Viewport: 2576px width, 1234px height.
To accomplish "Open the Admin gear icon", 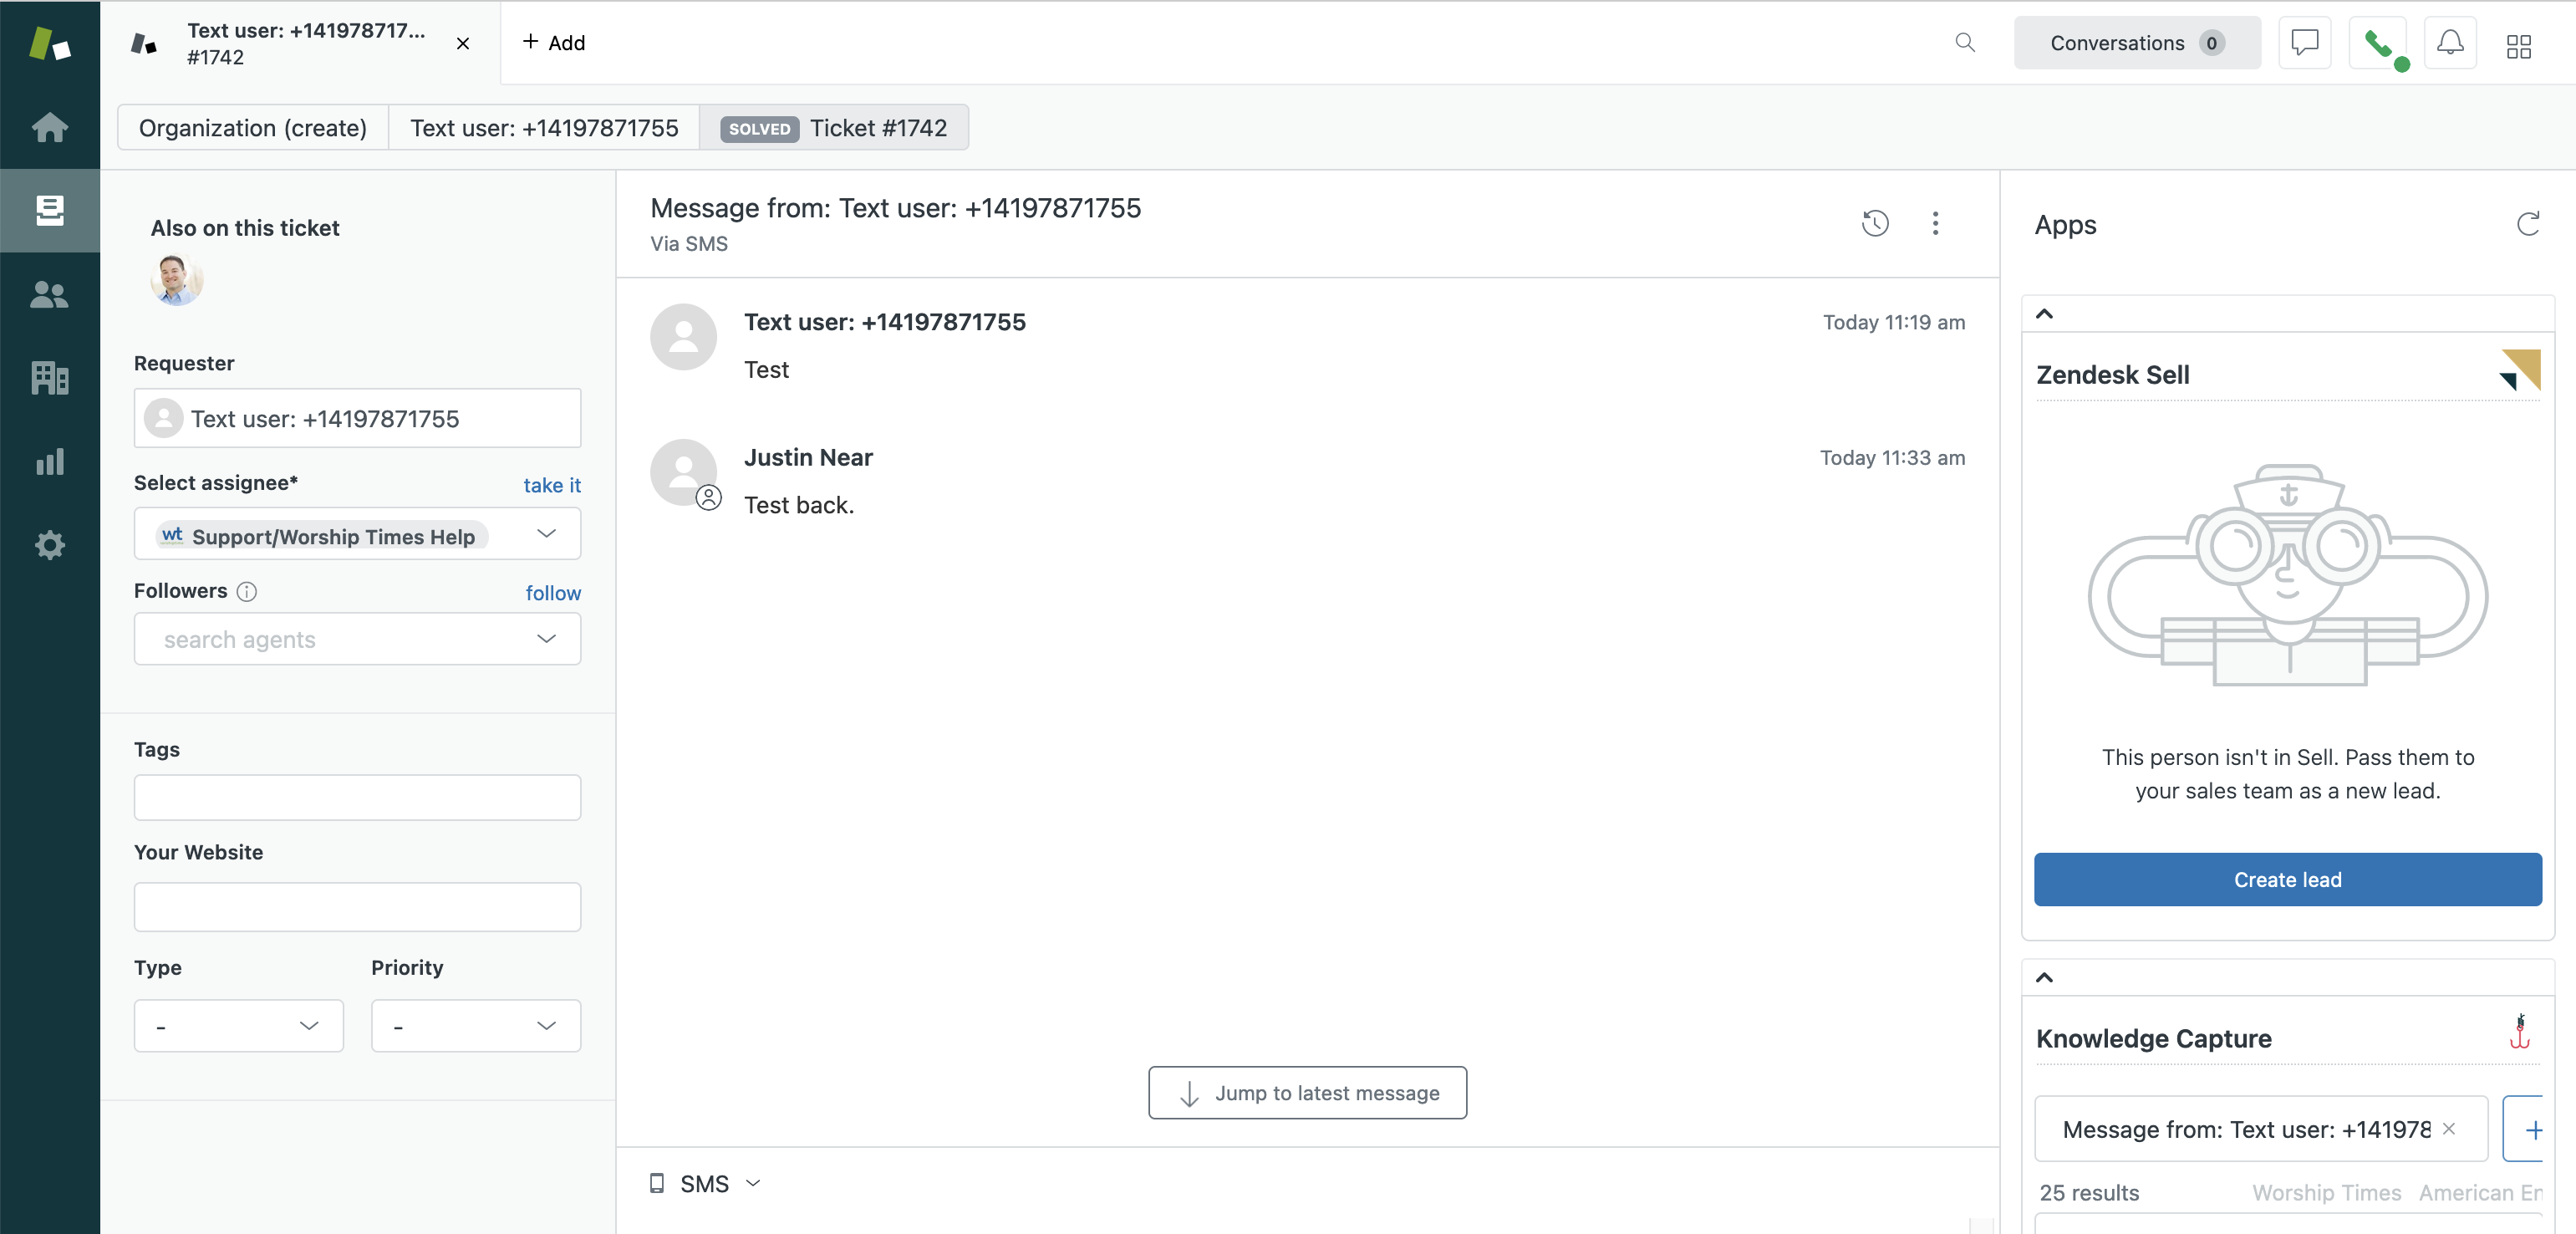I will tap(49, 545).
